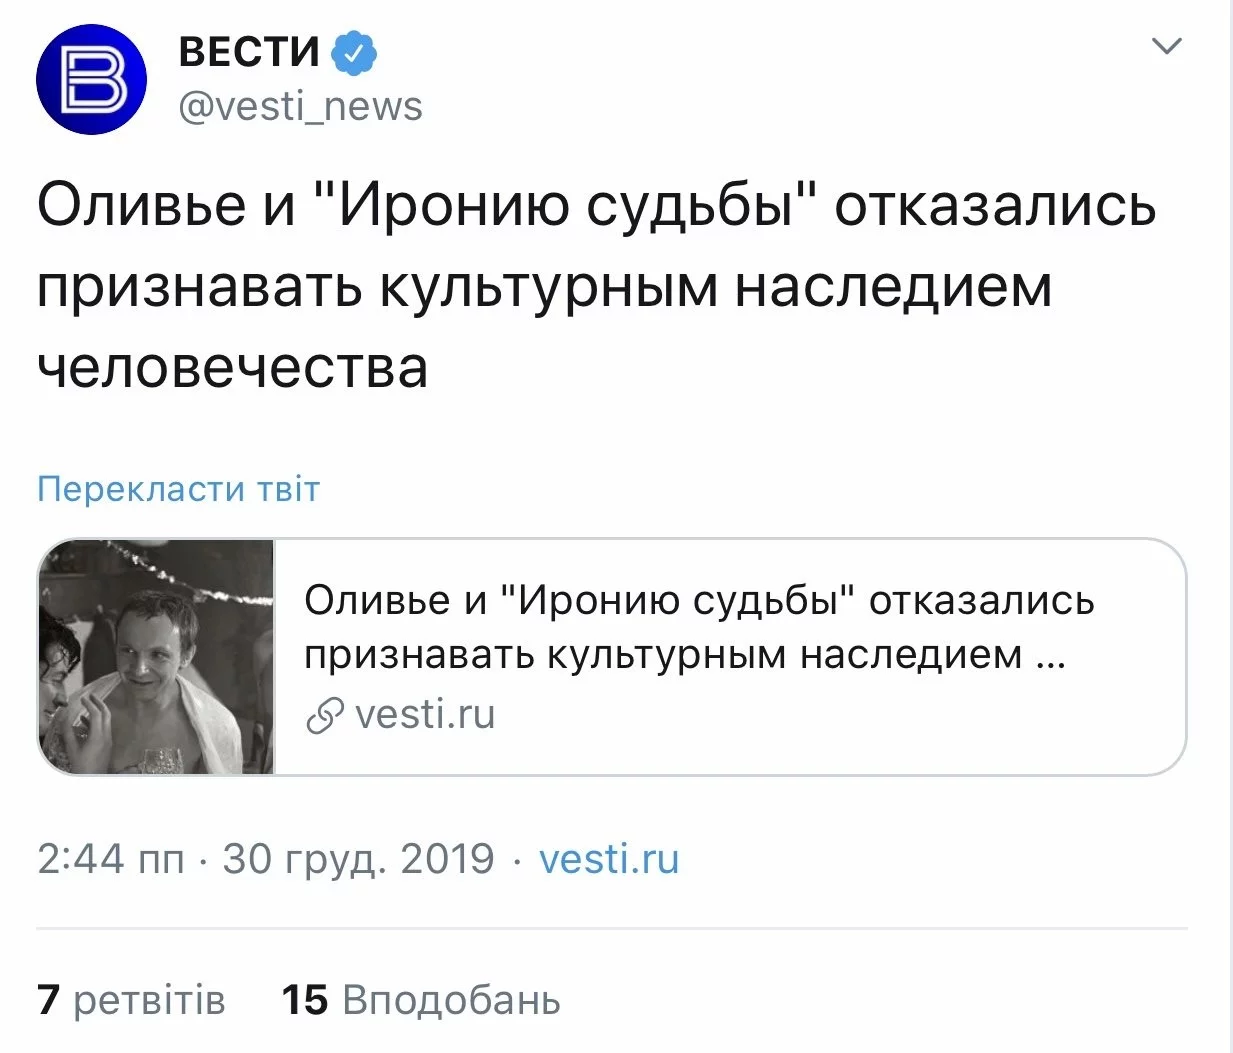Open the ВЕСТИ display name
The height and width of the screenshot is (1053, 1233).
[x=249, y=52]
